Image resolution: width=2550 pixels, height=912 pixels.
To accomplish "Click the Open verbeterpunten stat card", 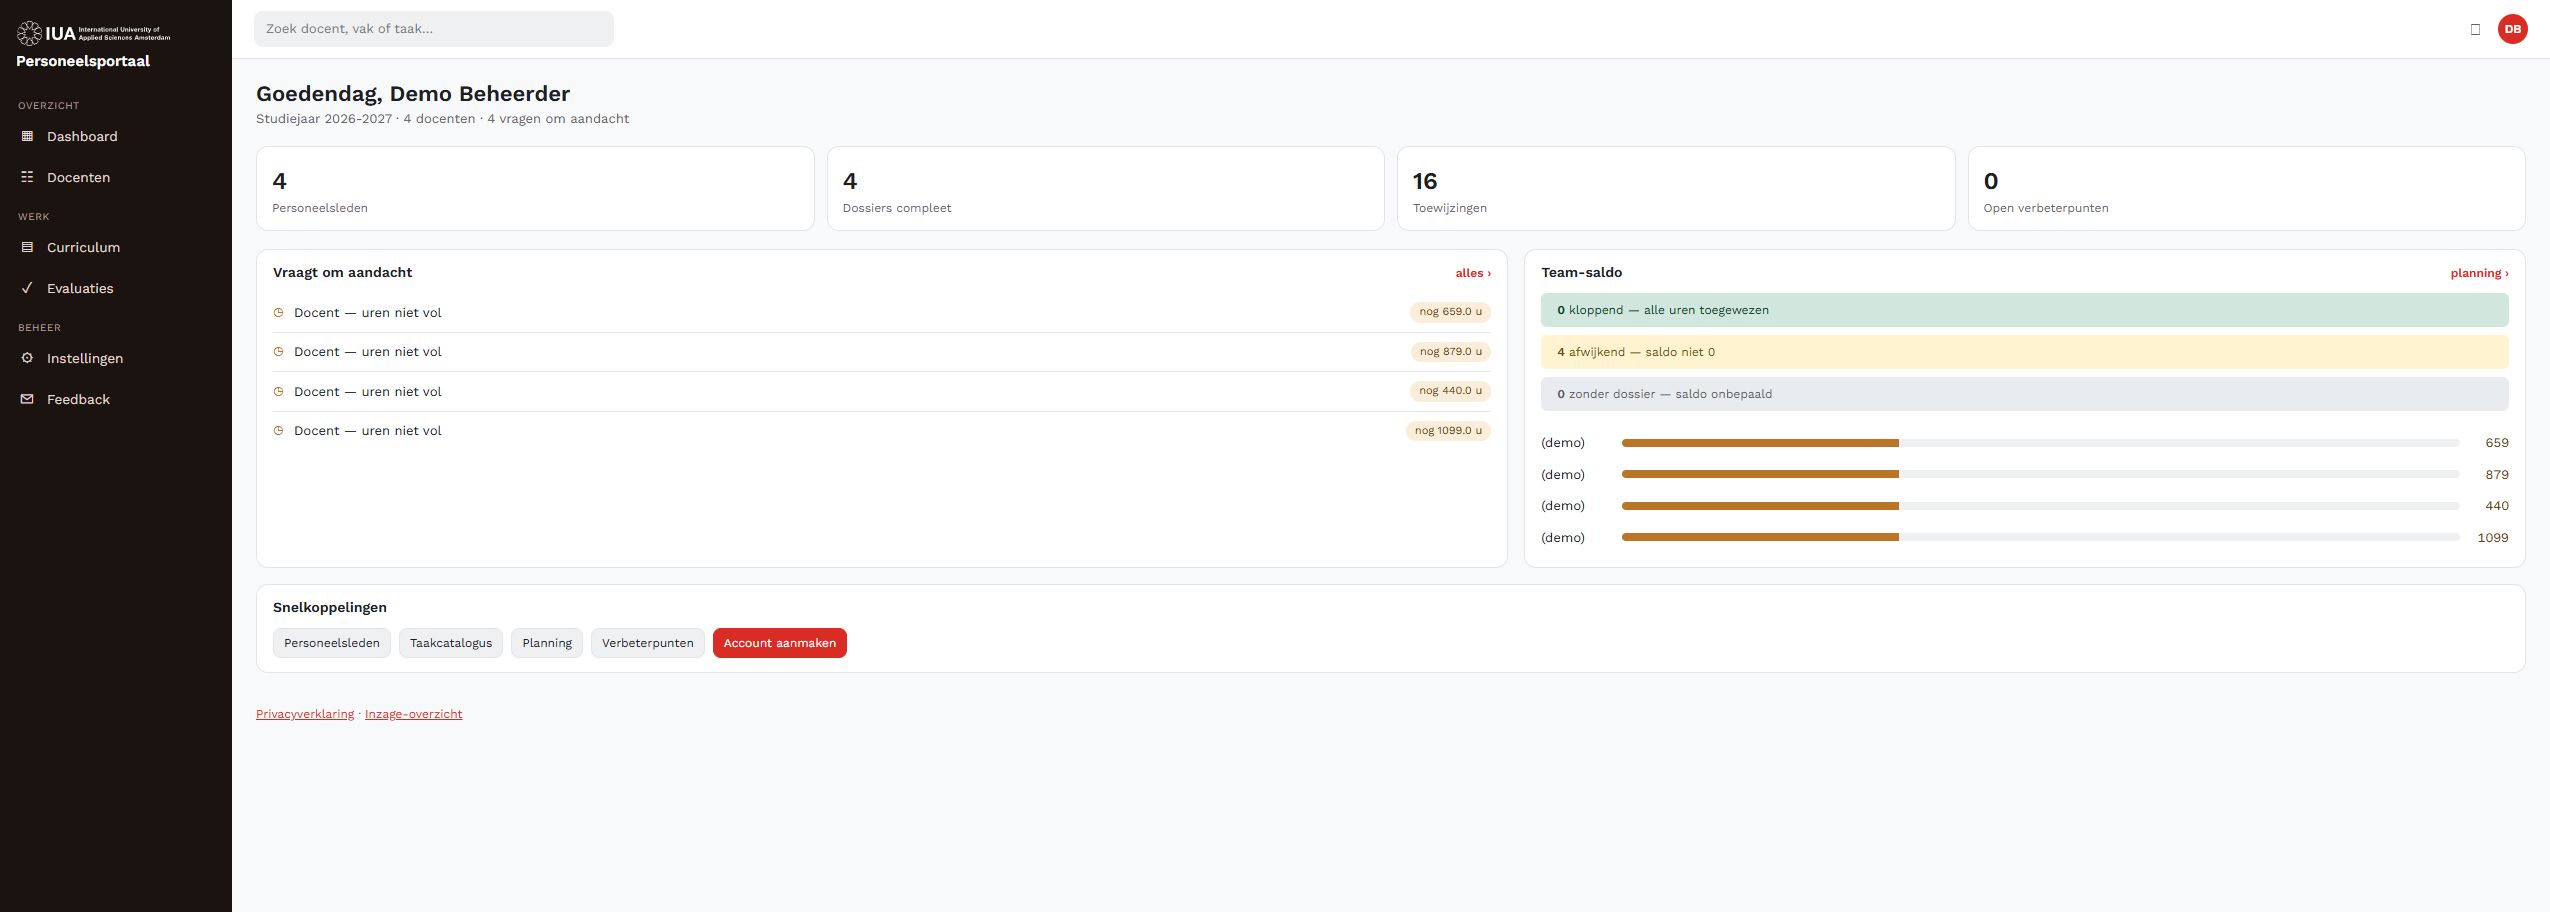I will pos(2247,189).
